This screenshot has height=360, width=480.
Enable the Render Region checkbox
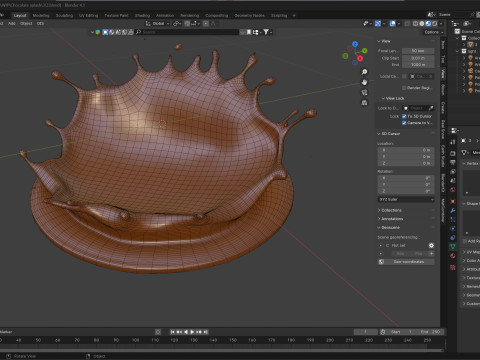404,88
